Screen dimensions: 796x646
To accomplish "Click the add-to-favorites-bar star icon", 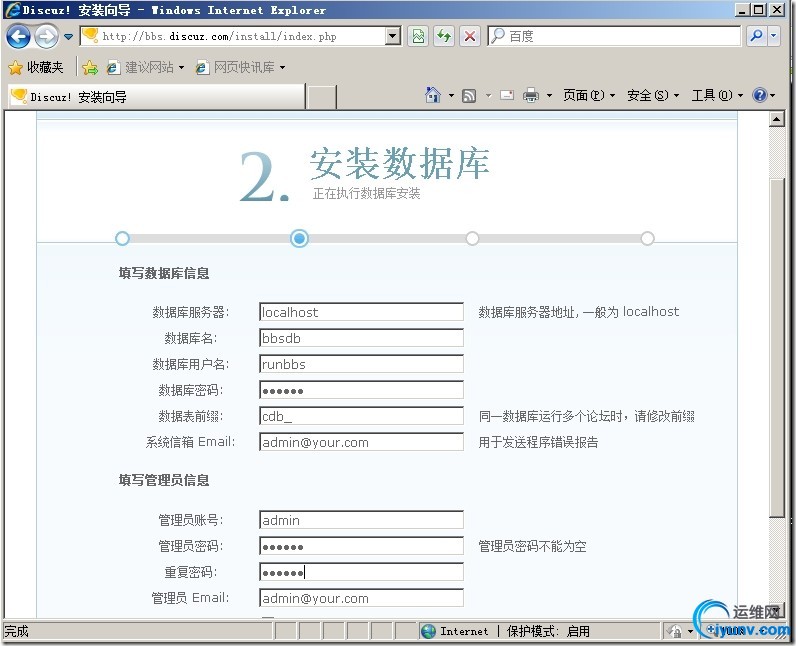I will click(90, 67).
